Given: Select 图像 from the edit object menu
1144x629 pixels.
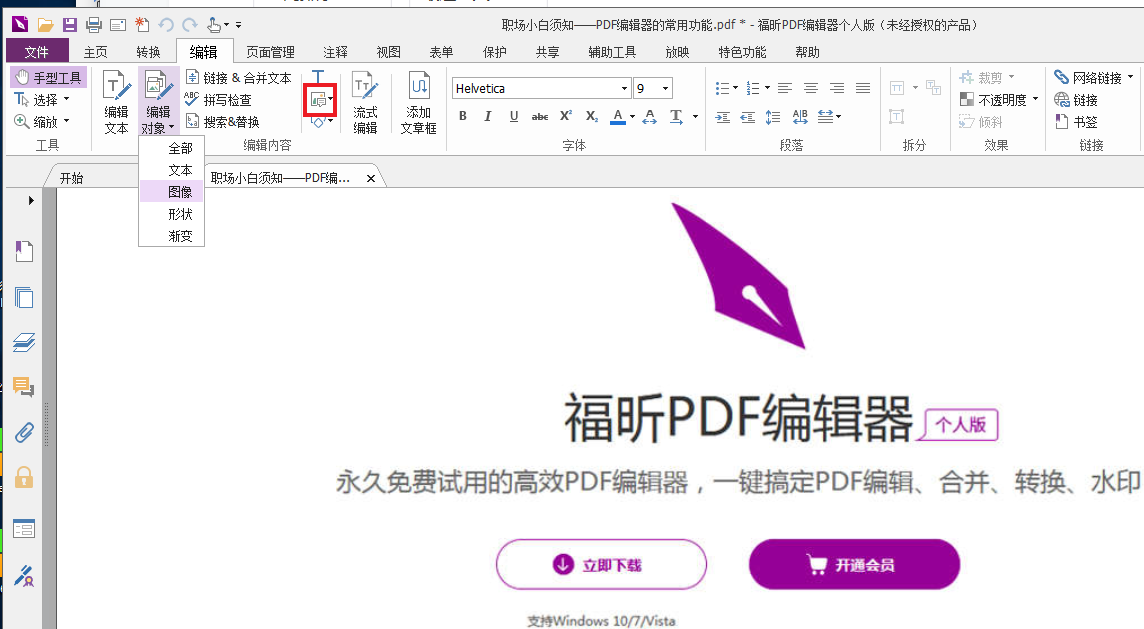Looking at the screenshot, I should click(172, 192).
